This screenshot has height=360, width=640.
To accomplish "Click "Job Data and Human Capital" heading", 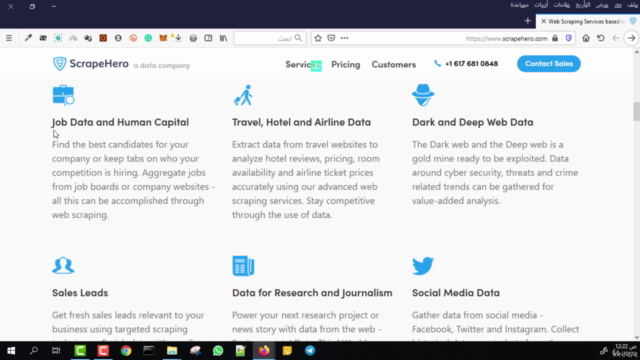I will coord(120,122).
